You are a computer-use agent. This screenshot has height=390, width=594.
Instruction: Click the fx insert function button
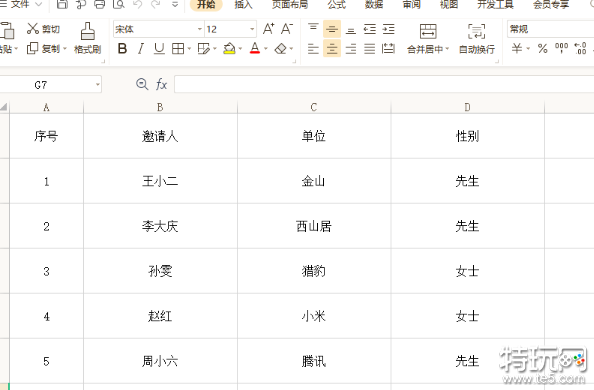161,84
